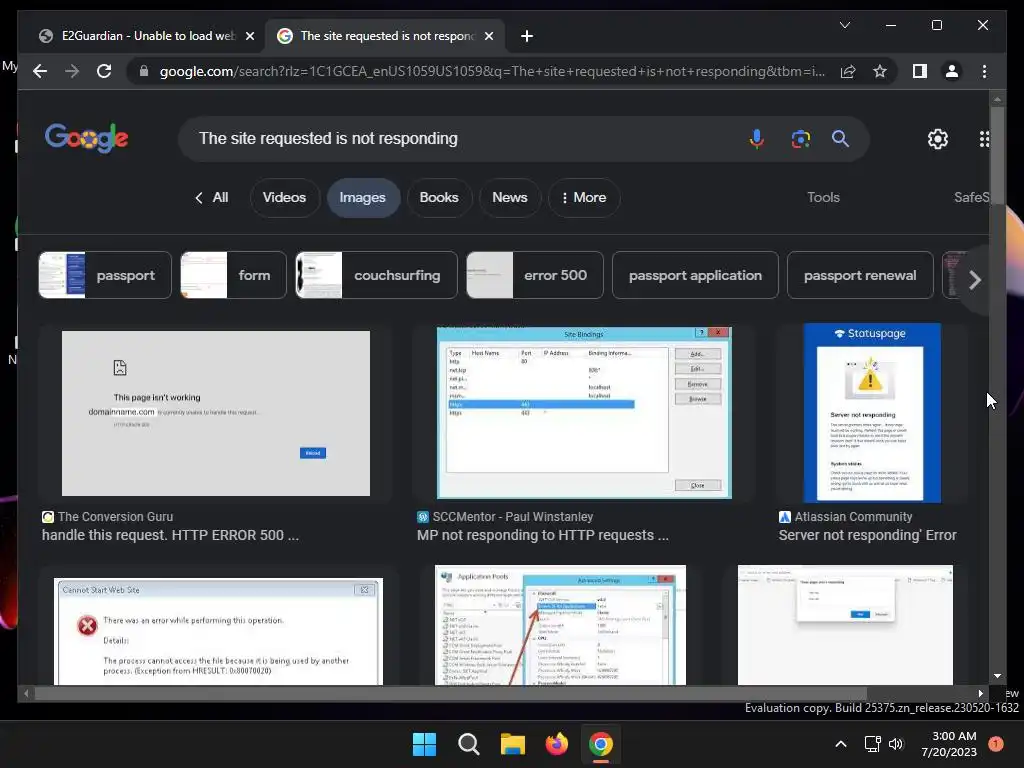Viewport: 1024px width, 768px height.
Task: Visit Atlassian Community source
Action: [x=853, y=517]
